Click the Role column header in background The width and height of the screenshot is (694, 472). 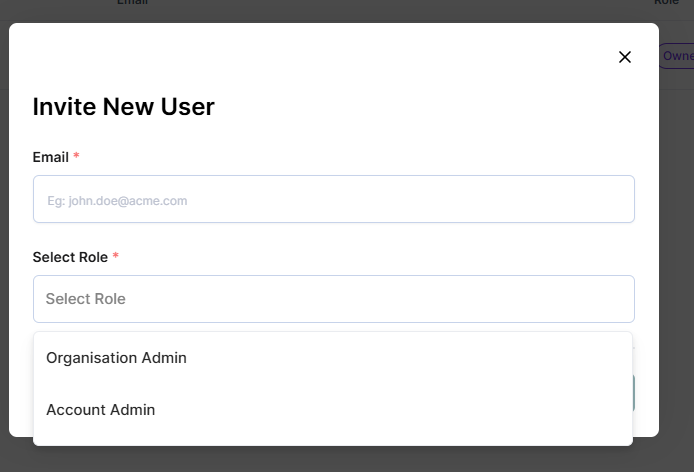point(667,3)
